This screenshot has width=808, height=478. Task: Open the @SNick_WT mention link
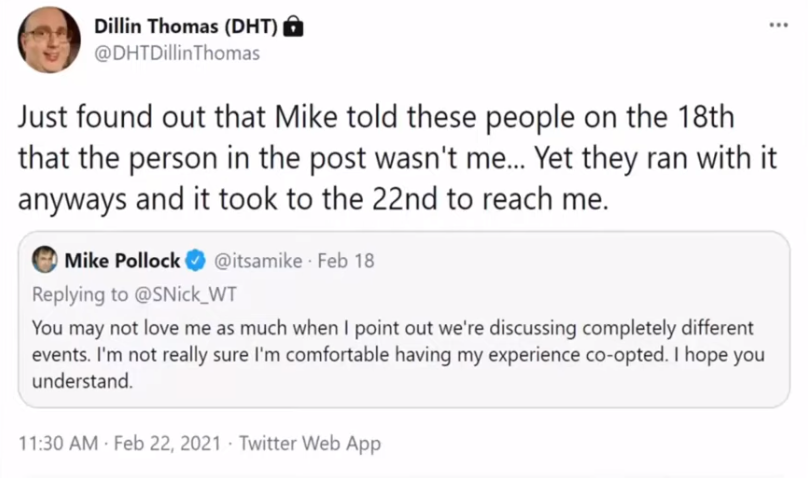[x=186, y=295]
